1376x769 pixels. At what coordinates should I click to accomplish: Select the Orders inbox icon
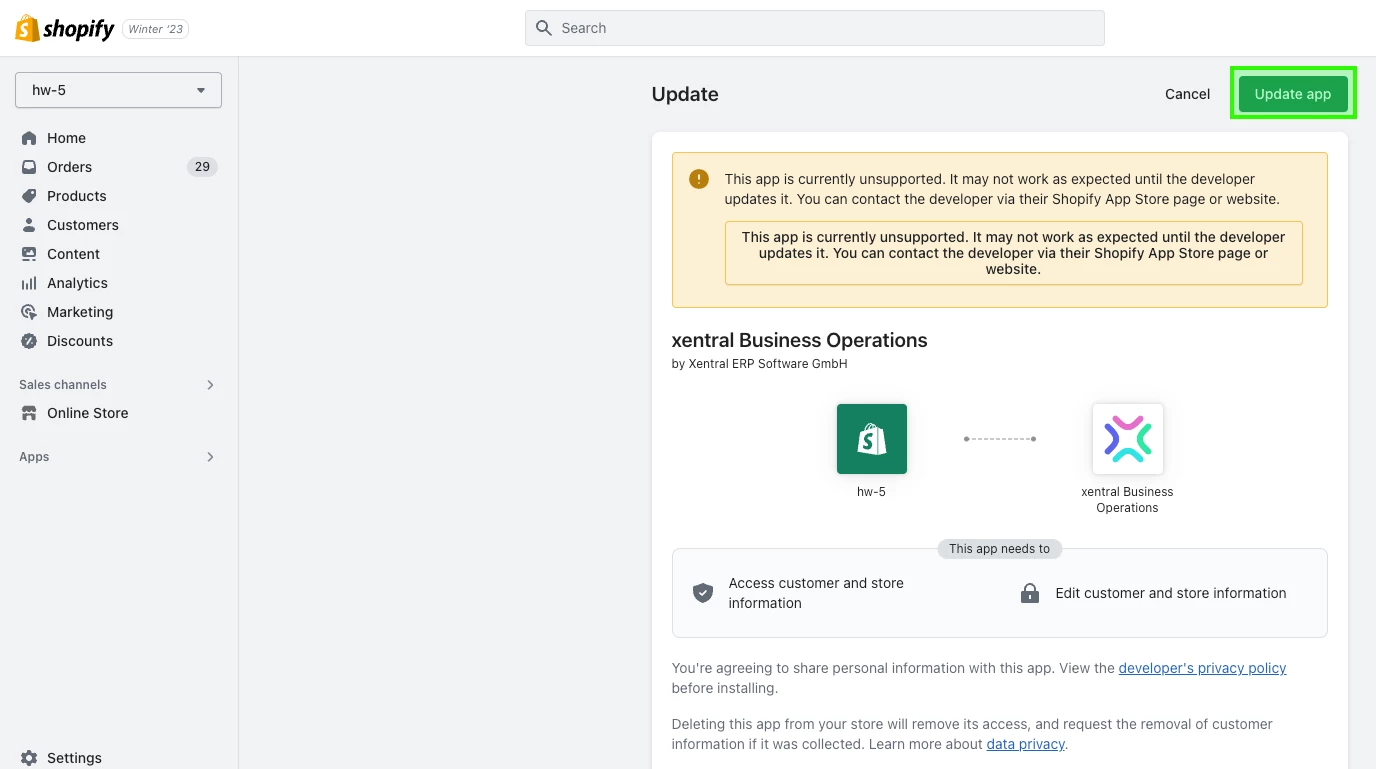click(x=29, y=167)
